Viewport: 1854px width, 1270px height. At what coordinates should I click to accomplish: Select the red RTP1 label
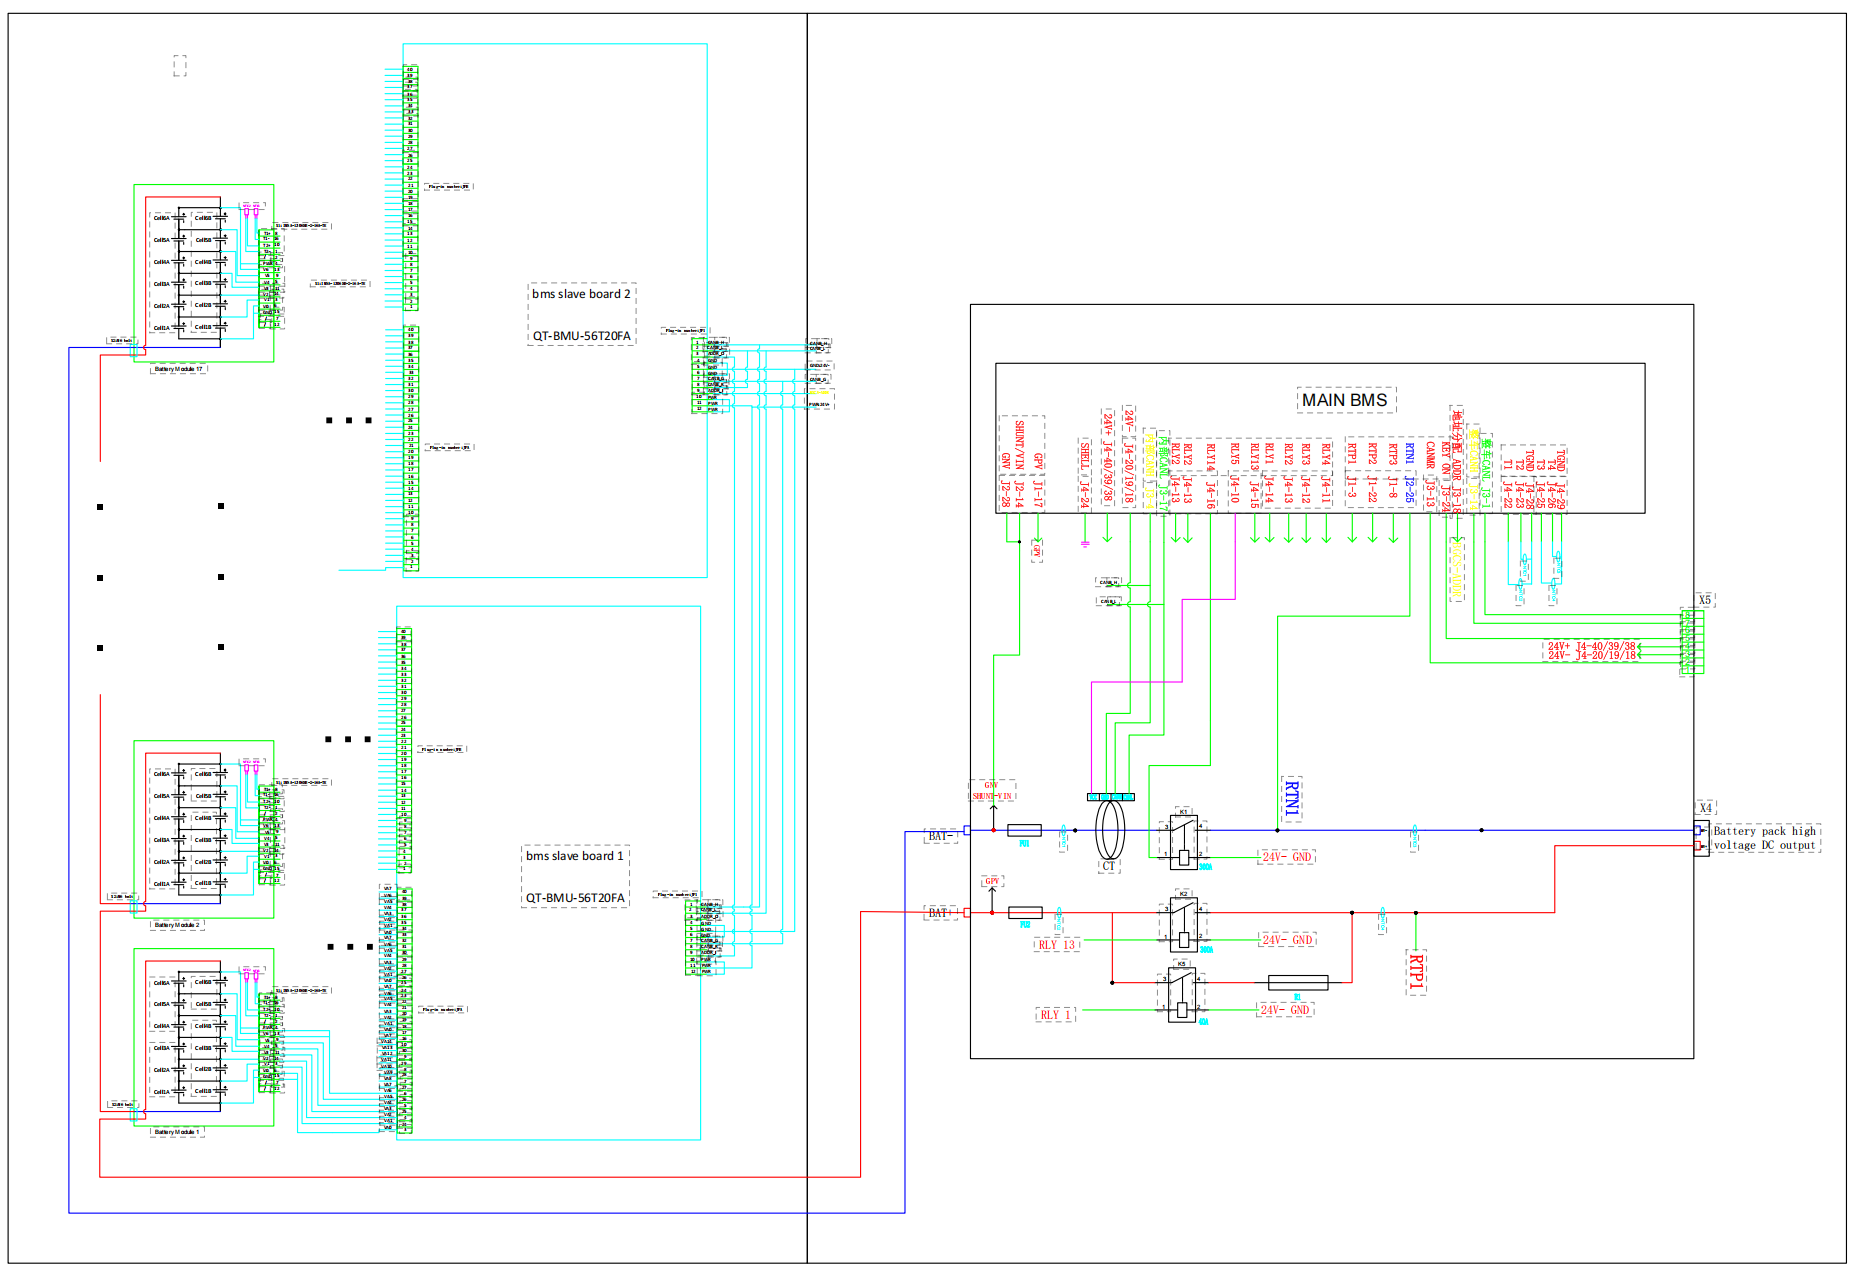(1415, 972)
